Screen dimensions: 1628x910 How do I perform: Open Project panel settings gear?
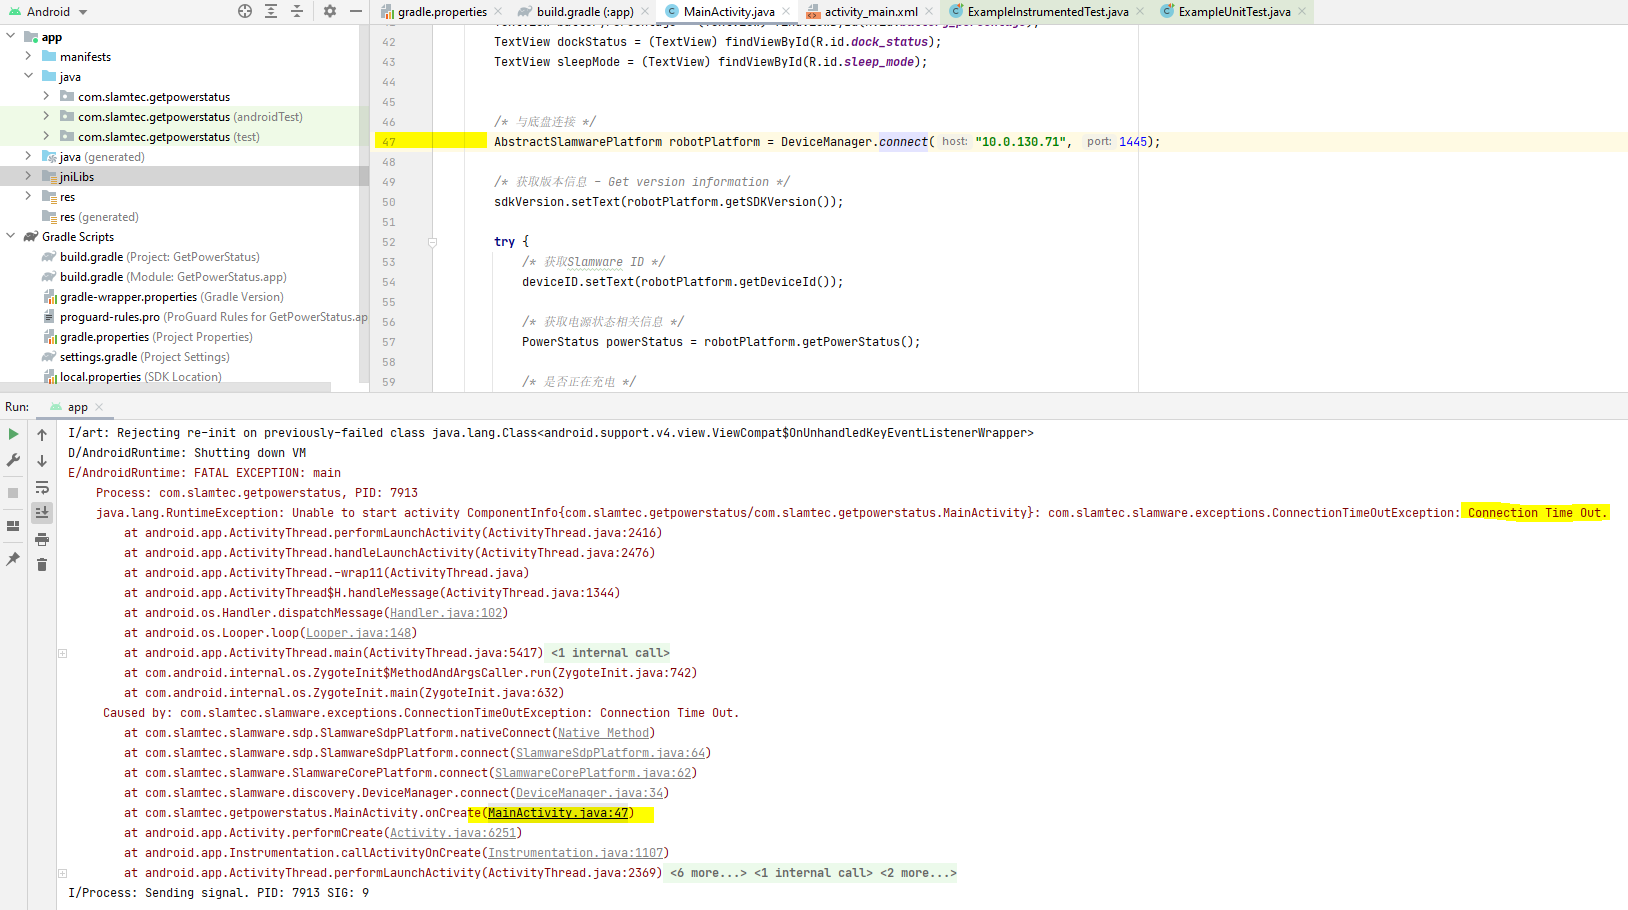[328, 11]
